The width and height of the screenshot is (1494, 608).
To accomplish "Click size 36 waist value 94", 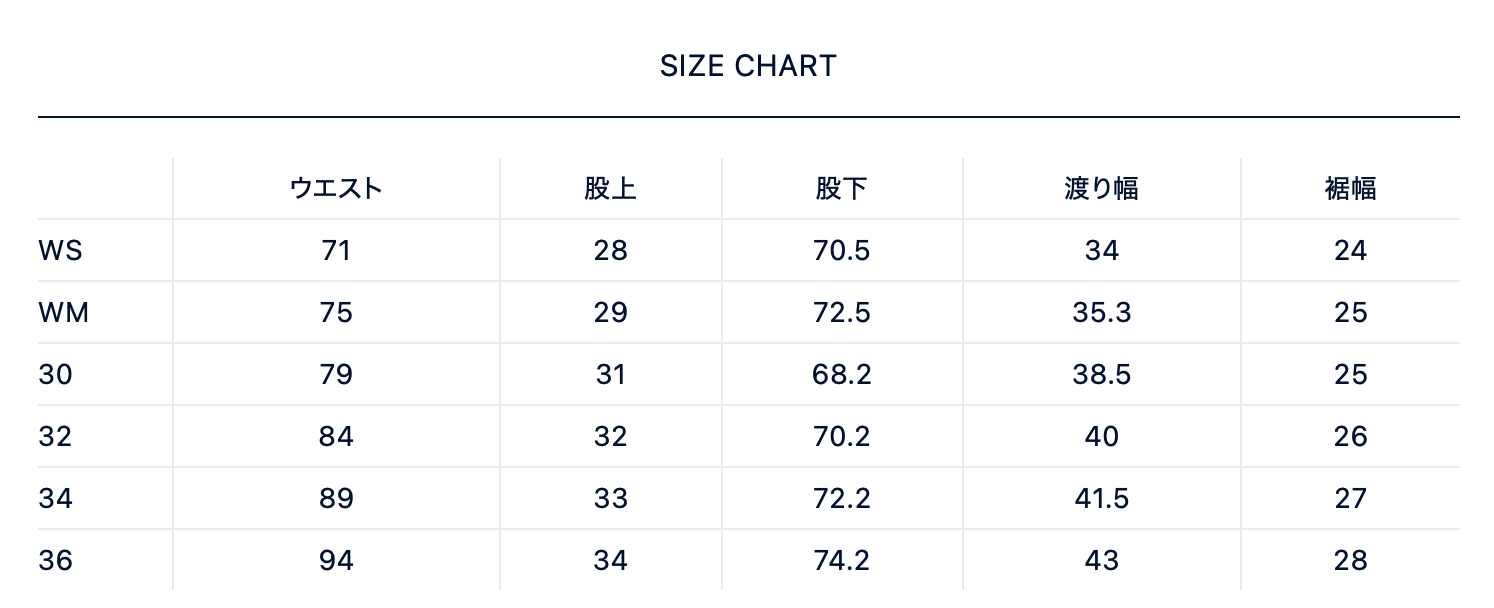I will click(x=336, y=560).
